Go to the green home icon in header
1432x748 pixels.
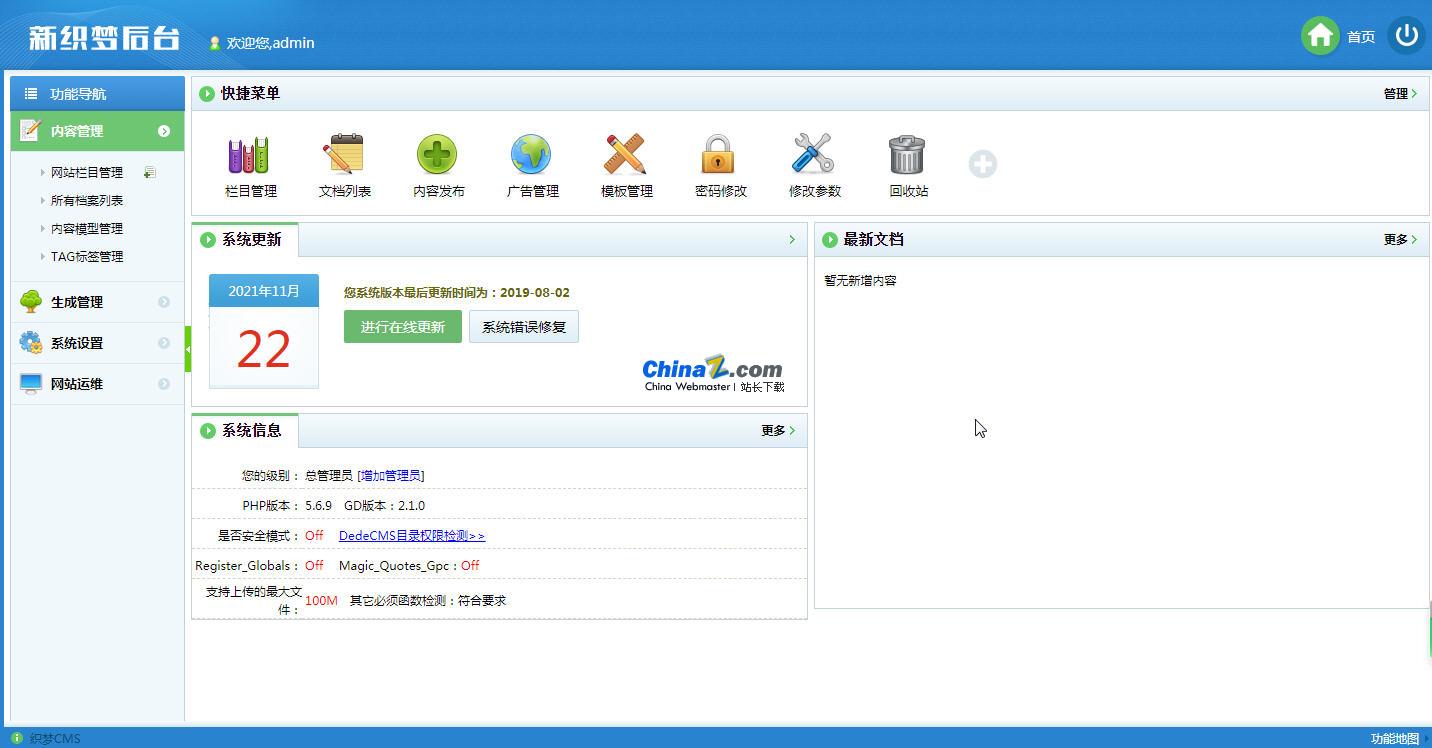click(x=1320, y=36)
